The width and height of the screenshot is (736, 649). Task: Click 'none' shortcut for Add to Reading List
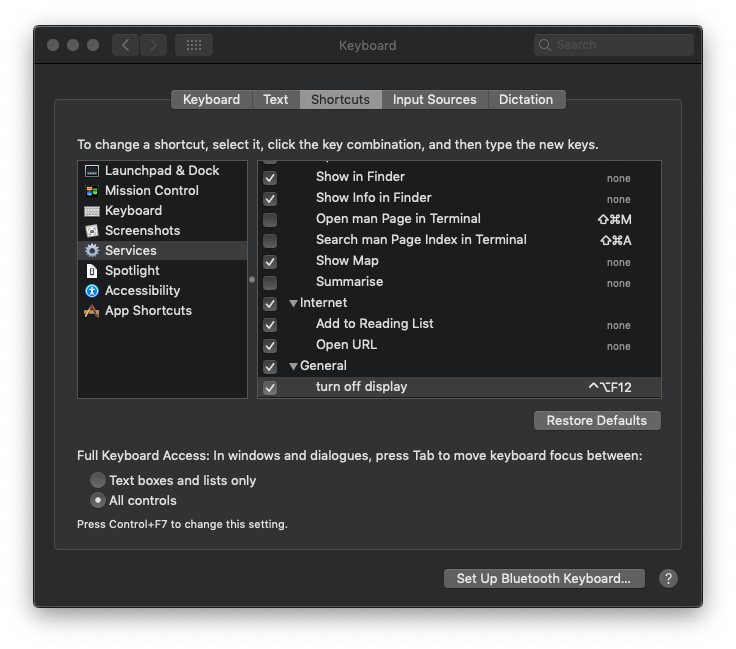[x=619, y=325]
